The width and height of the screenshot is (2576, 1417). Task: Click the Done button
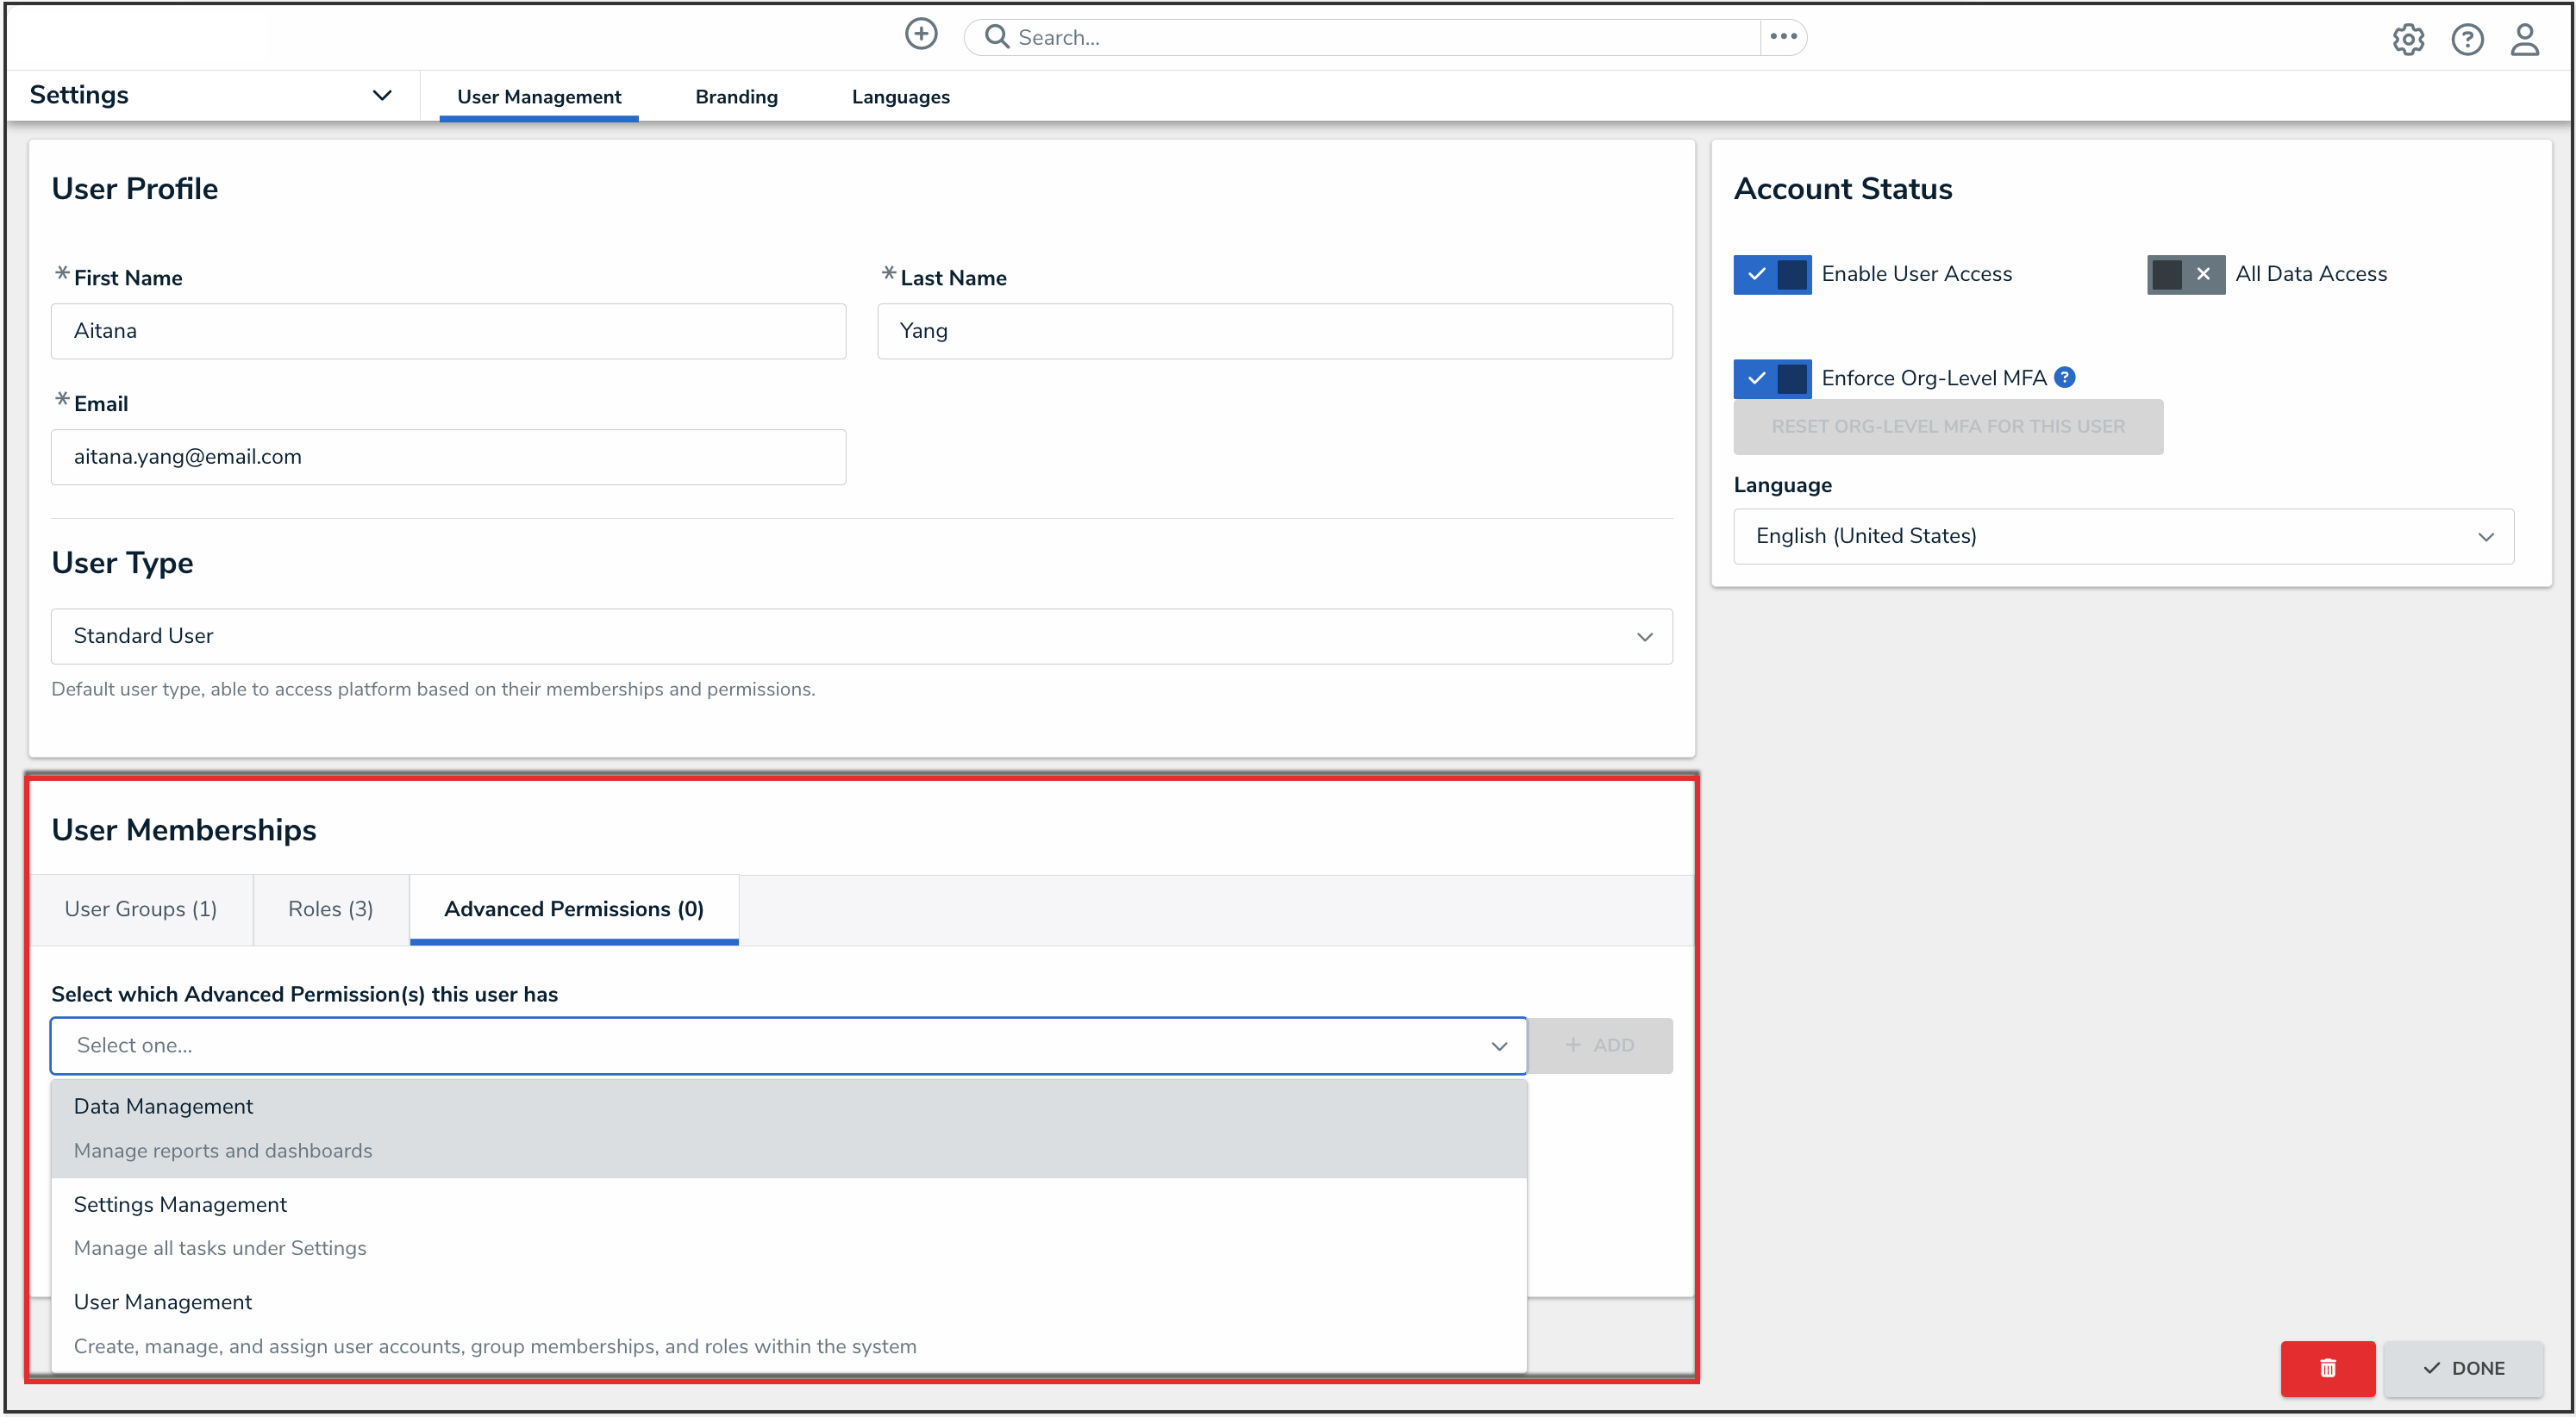2462,1367
